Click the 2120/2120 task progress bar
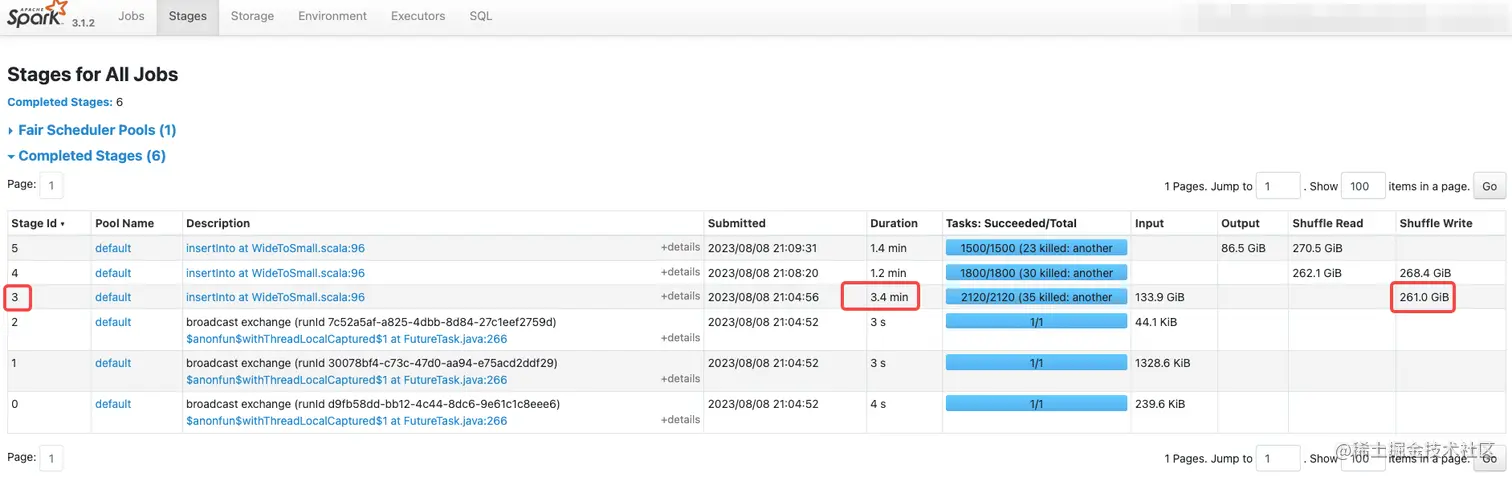Image resolution: width=1512 pixels, height=477 pixels. coord(1036,297)
